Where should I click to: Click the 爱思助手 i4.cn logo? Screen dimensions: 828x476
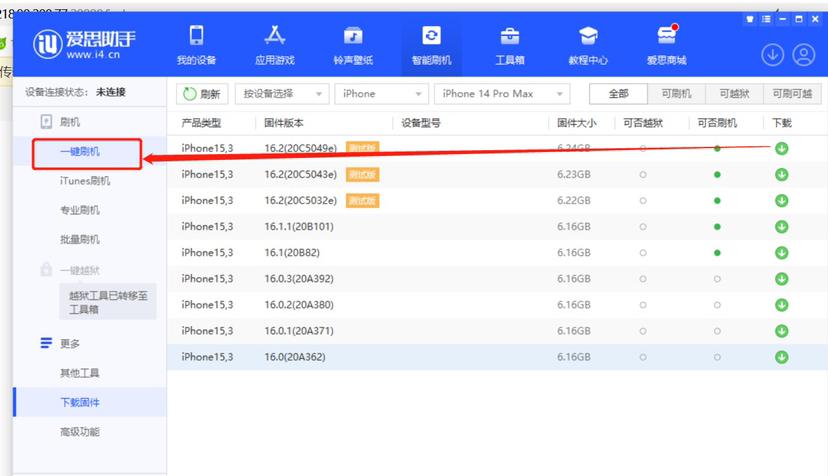tap(84, 44)
